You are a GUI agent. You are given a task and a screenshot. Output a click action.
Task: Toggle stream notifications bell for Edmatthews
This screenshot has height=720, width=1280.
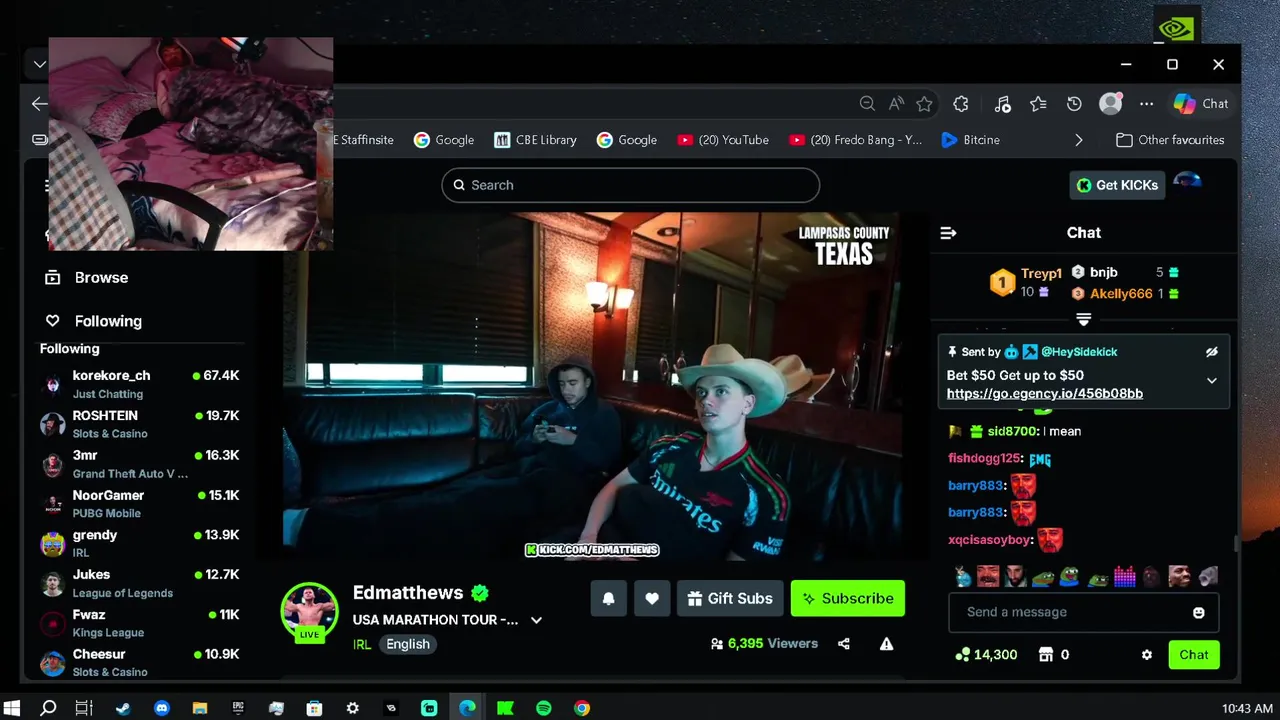coord(608,599)
